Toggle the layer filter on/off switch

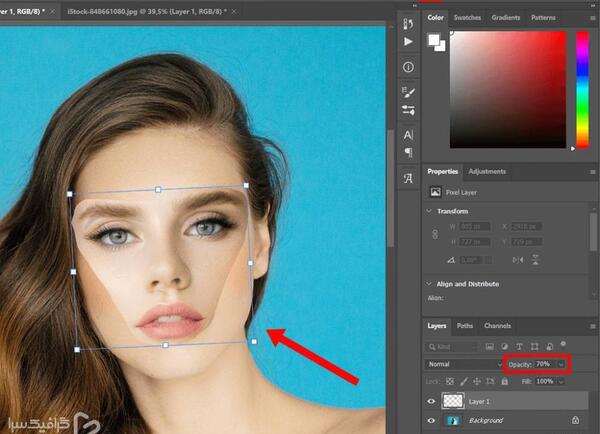pyautogui.click(x=563, y=344)
